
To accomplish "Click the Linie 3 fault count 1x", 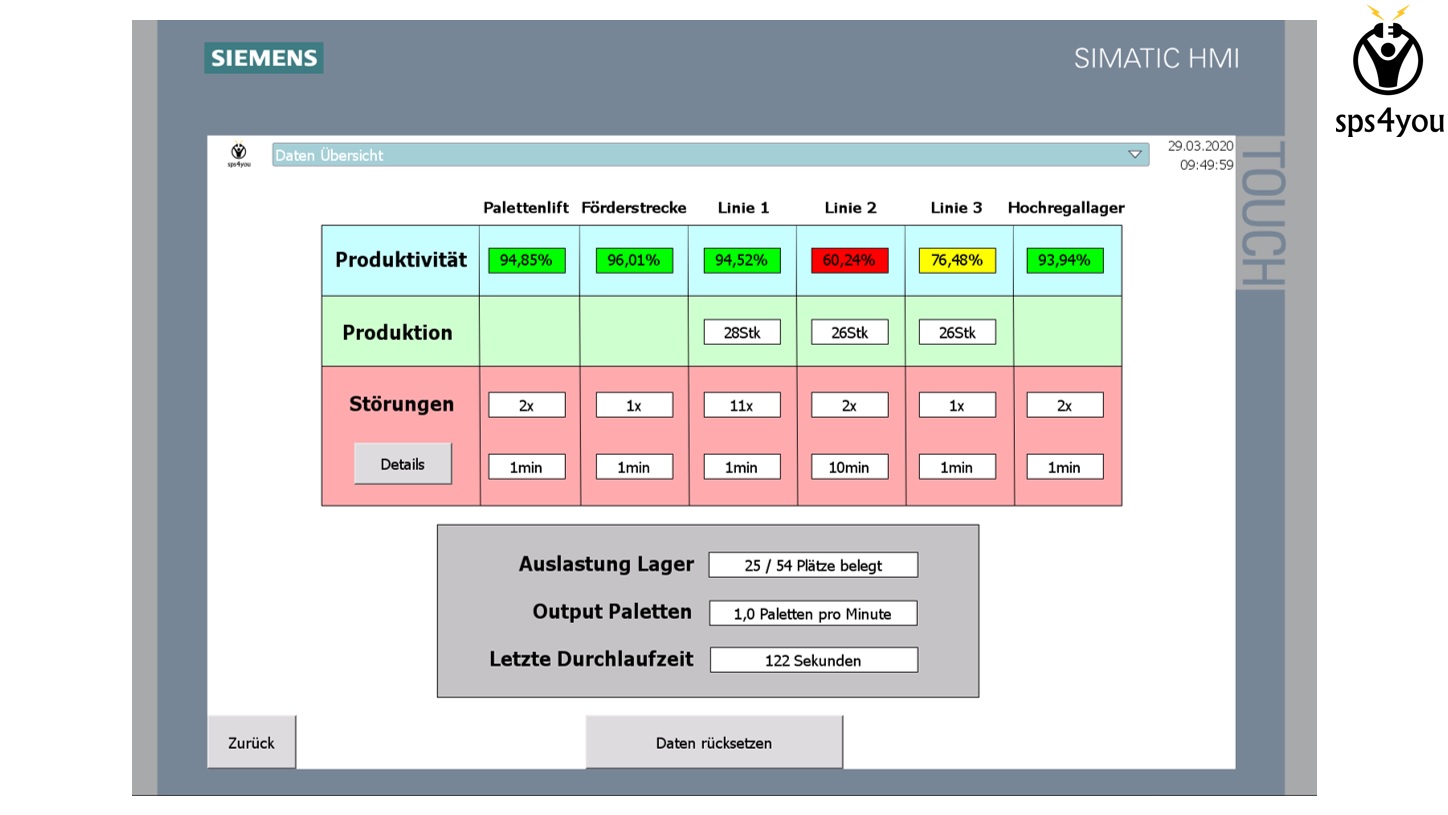I will 957,405.
